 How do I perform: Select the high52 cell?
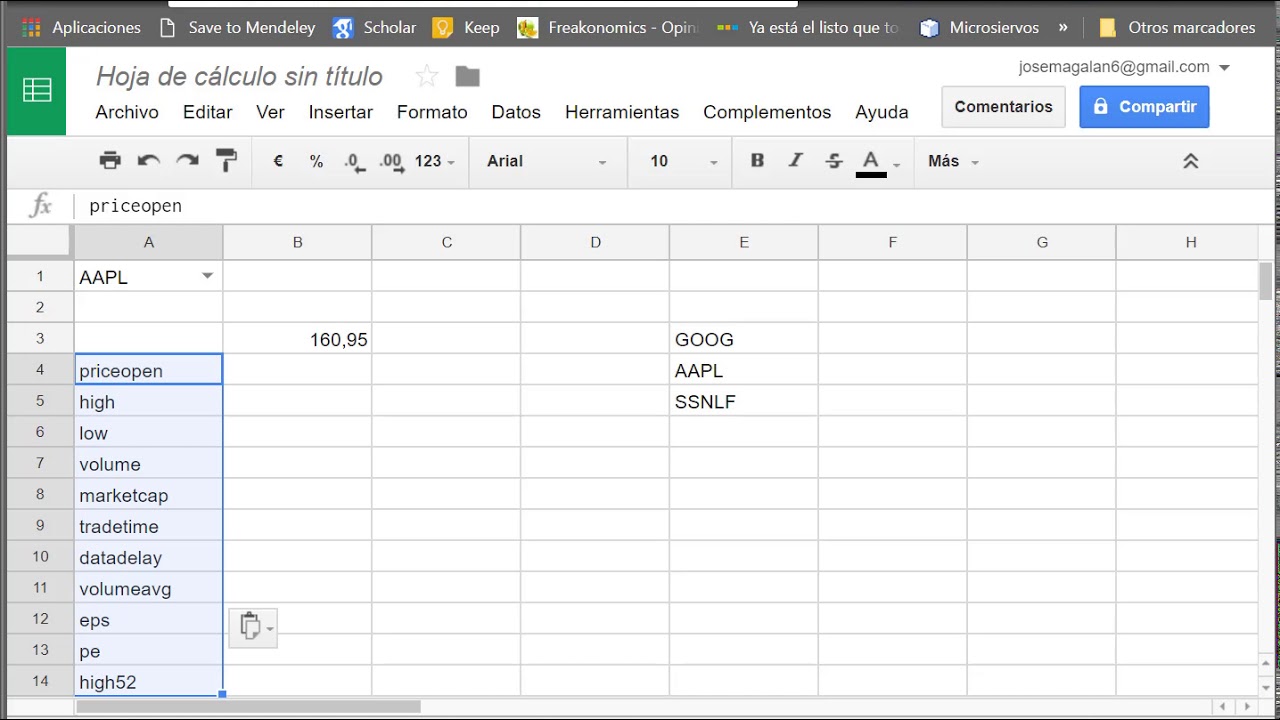point(148,682)
